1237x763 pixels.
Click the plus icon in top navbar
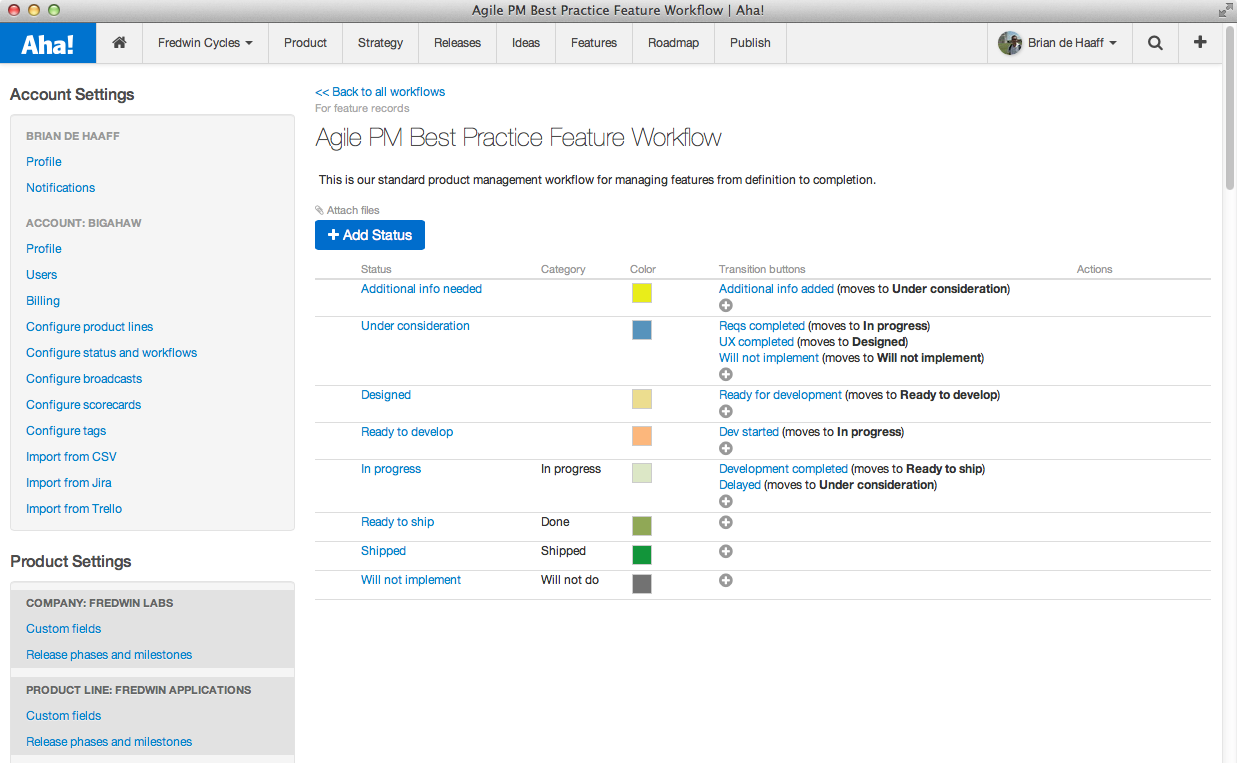pyautogui.click(x=1200, y=43)
